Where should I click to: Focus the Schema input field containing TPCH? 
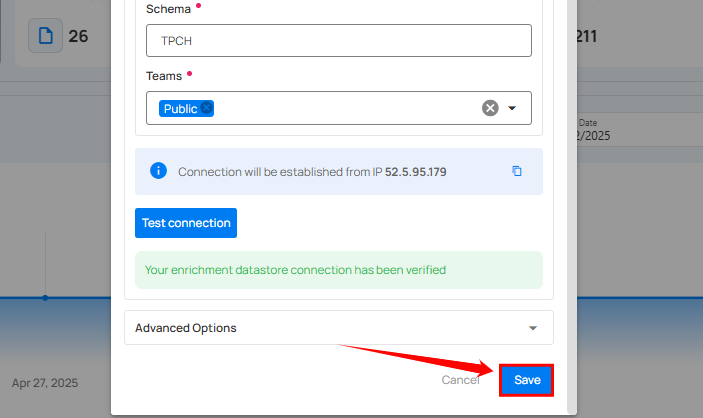click(338, 41)
